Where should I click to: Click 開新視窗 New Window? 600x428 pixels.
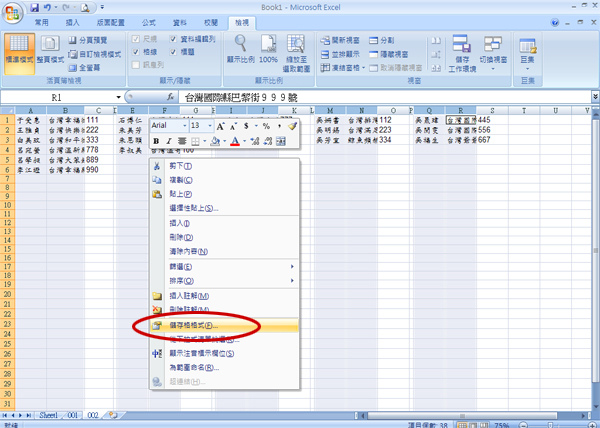pos(340,40)
